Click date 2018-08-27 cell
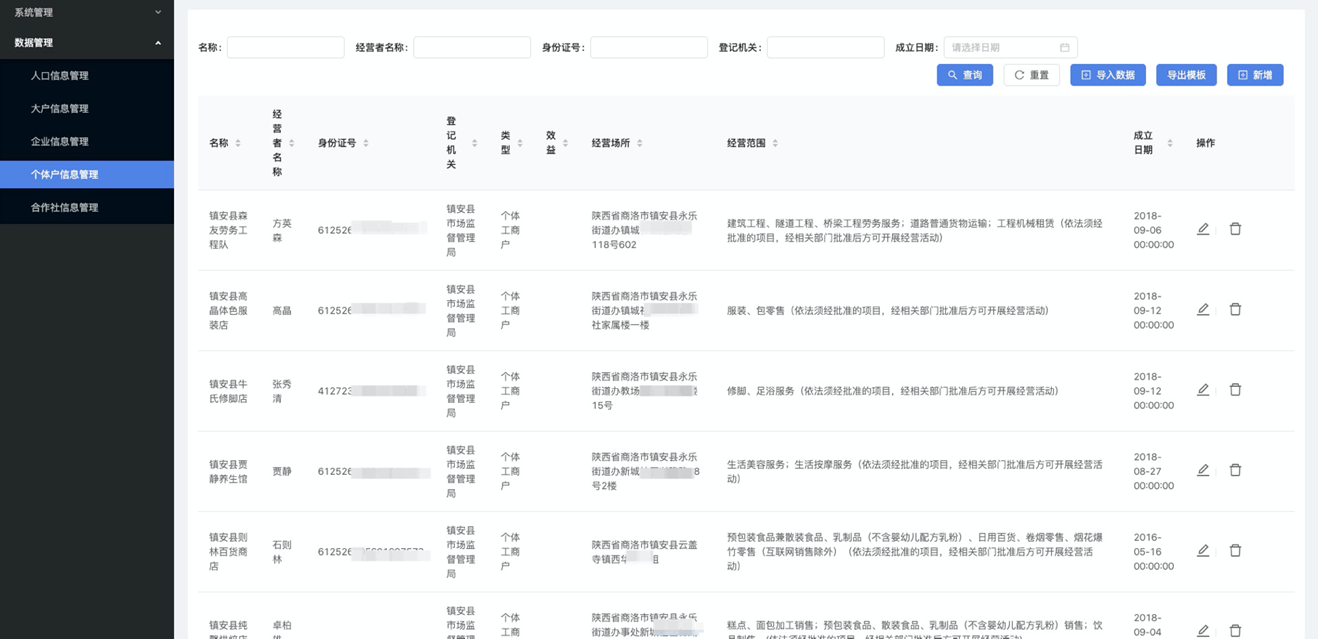Image resolution: width=1318 pixels, height=639 pixels. tap(1153, 471)
